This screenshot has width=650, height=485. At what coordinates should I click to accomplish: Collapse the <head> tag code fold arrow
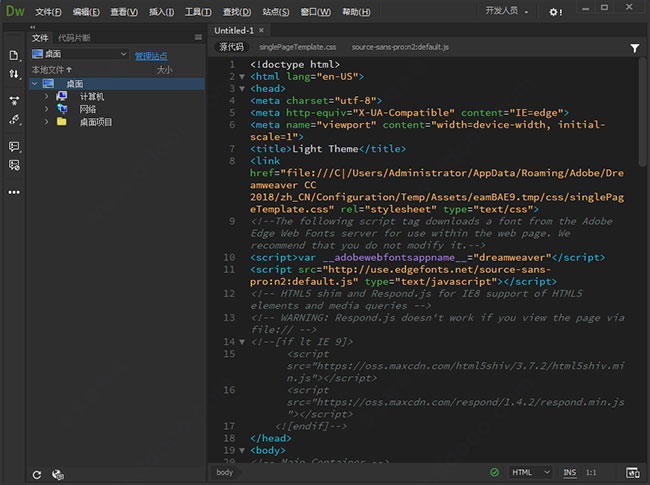(243, 88)
